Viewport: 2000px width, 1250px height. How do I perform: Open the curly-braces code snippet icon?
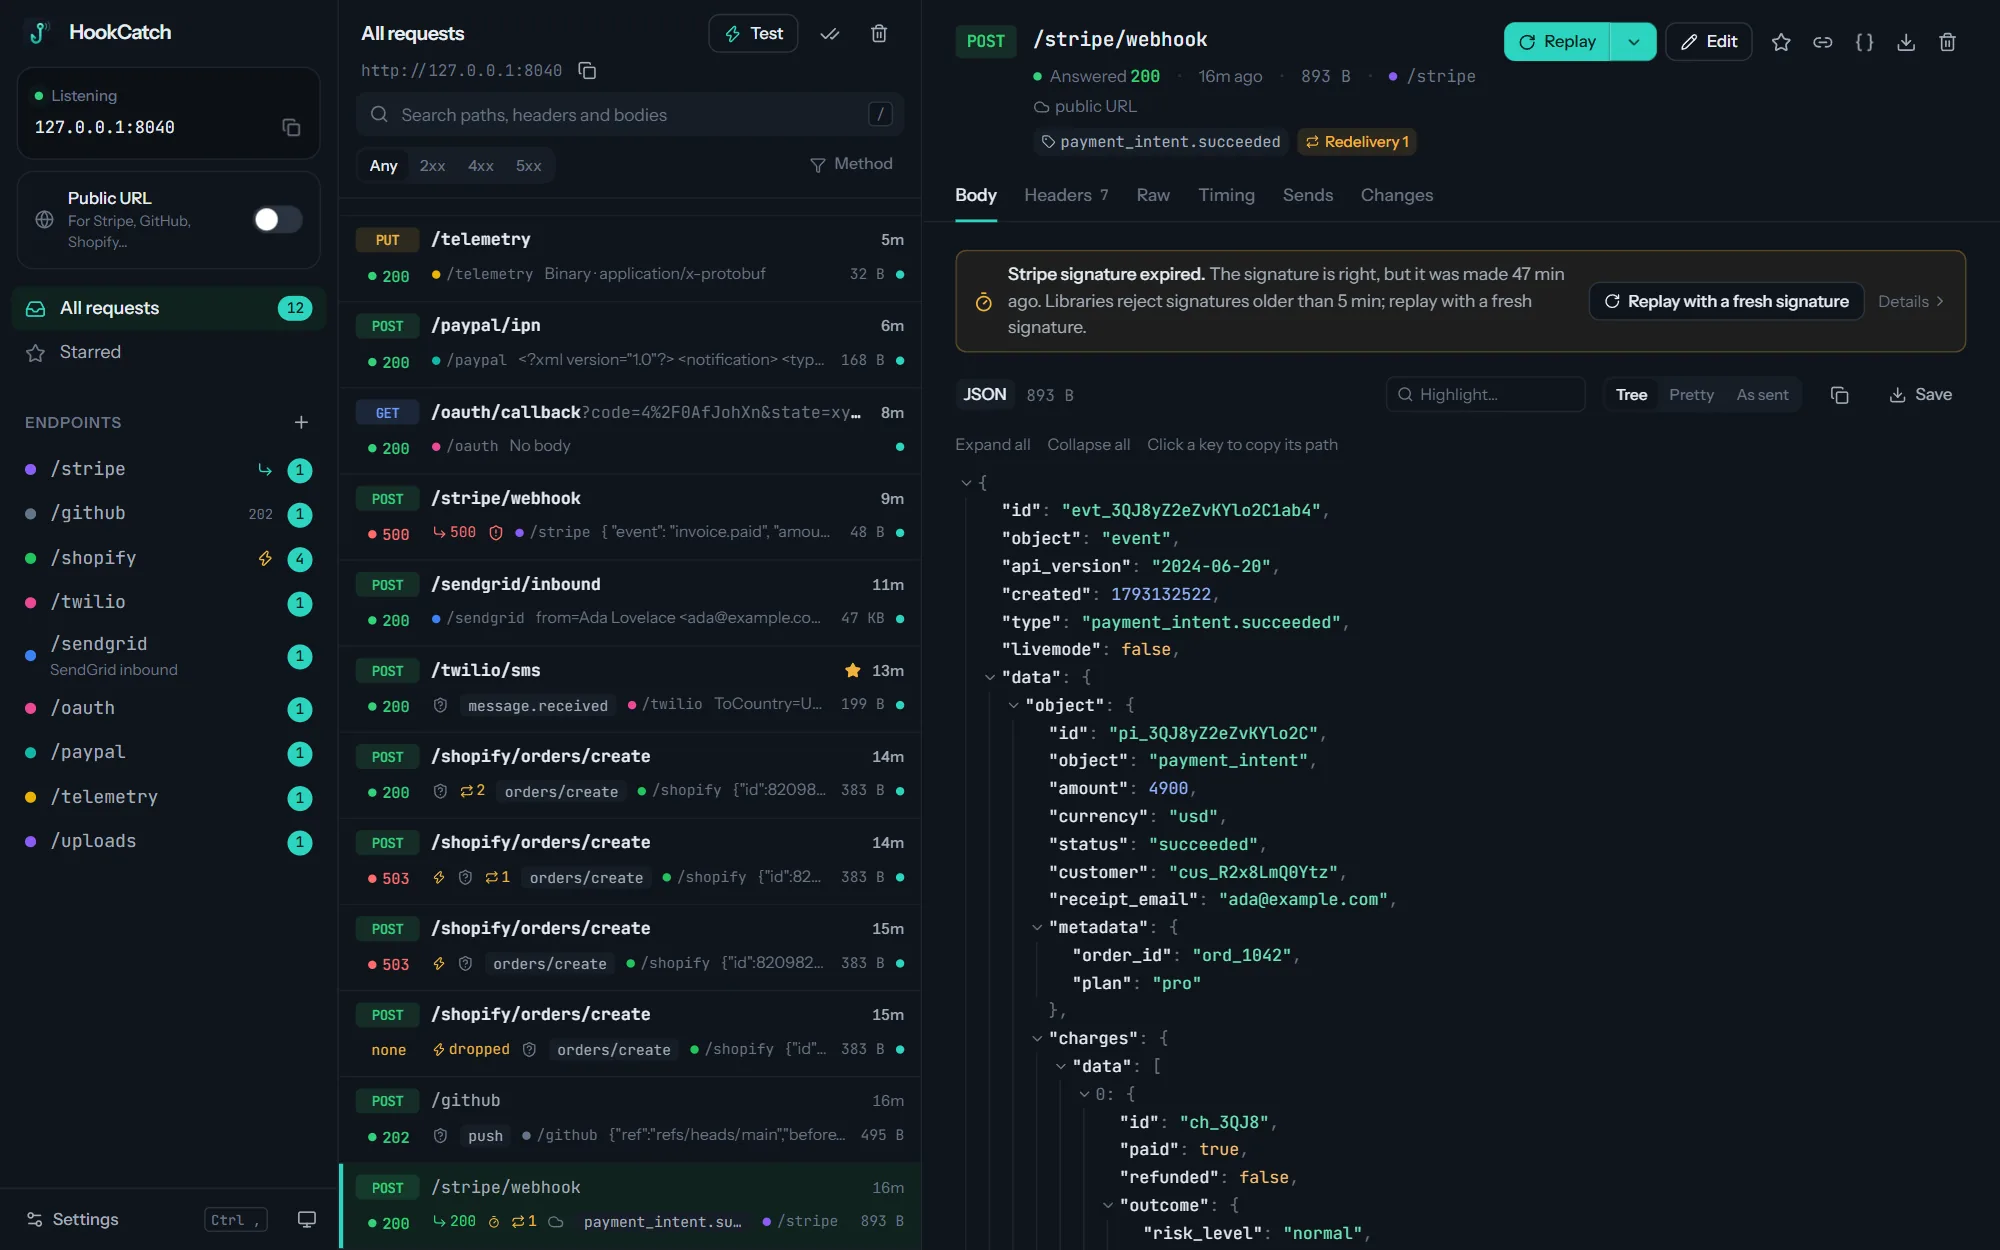click(1864, 42)
